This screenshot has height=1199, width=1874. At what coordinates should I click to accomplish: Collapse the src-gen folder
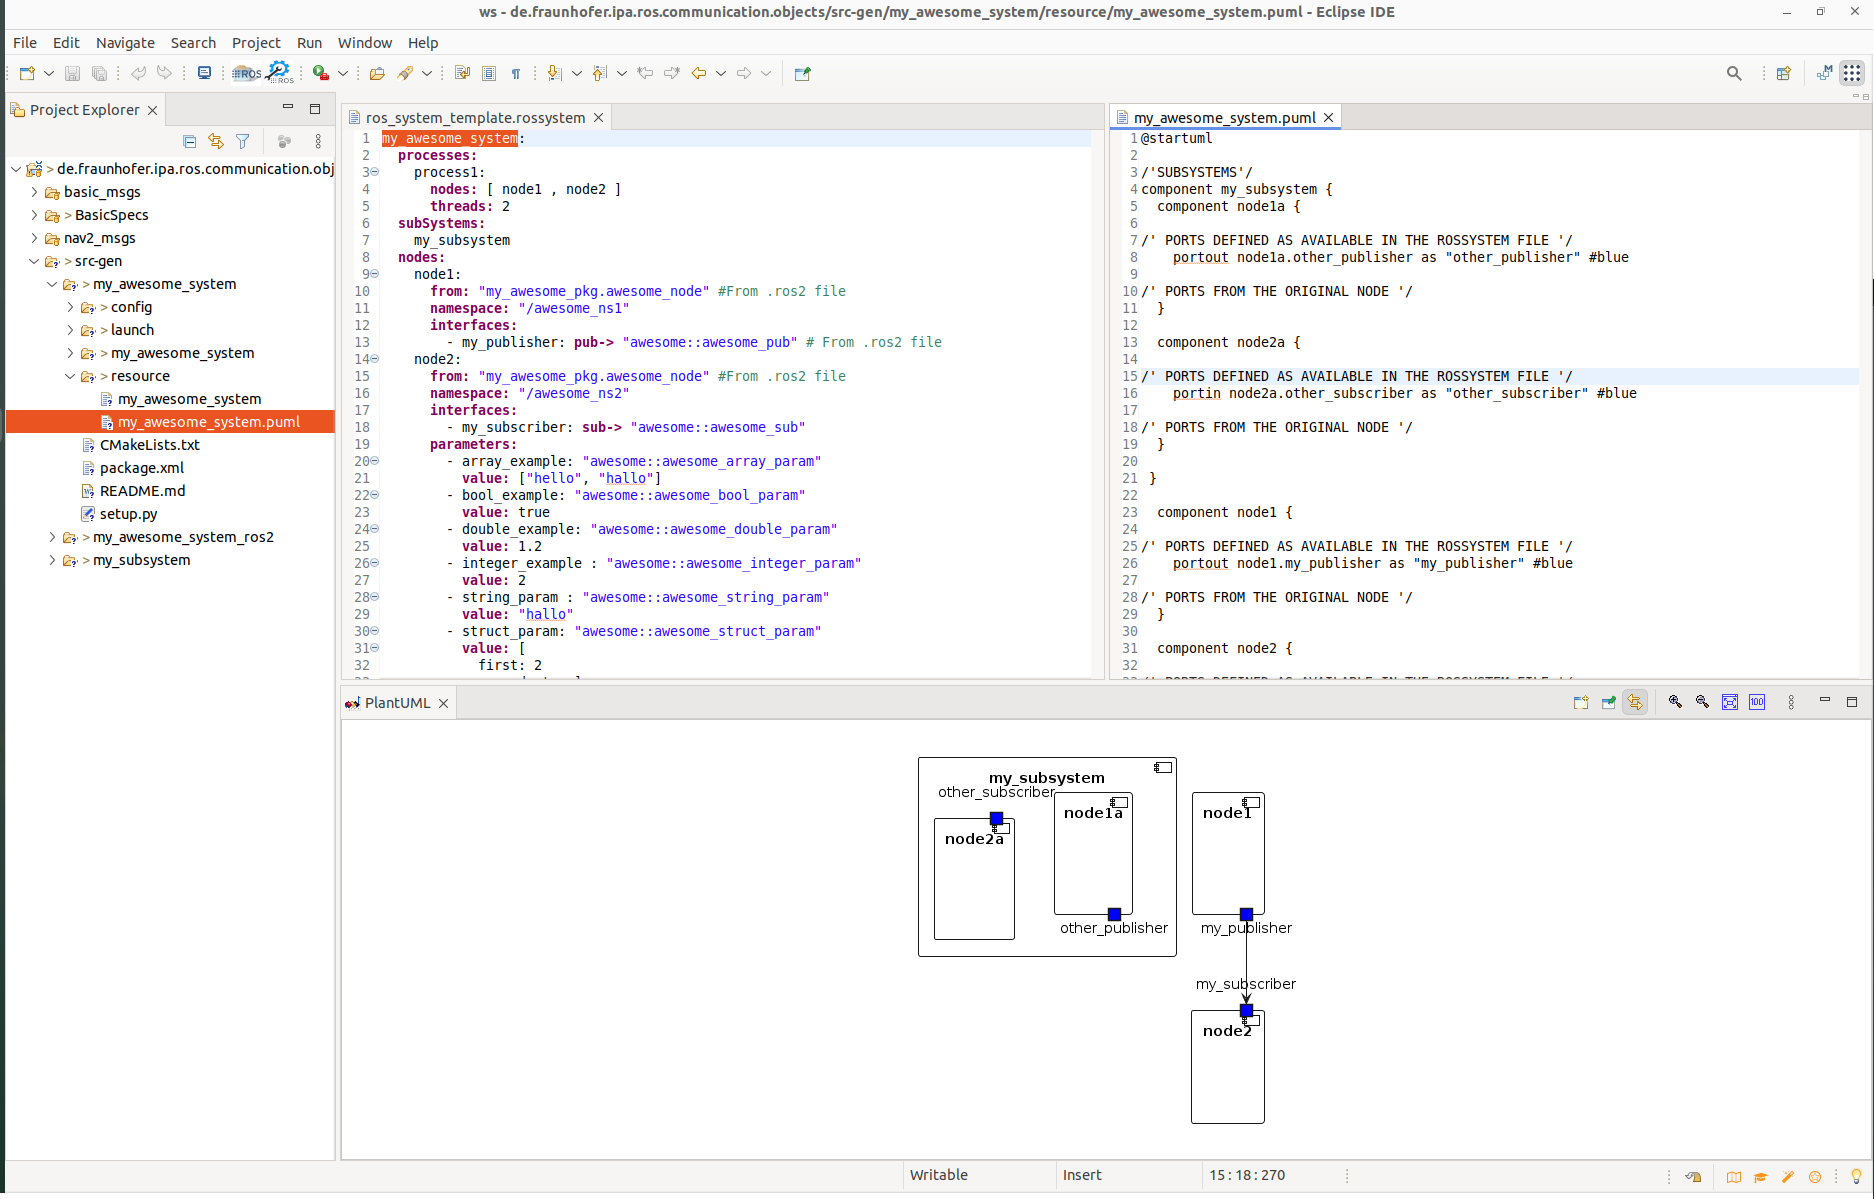point(34,261)
